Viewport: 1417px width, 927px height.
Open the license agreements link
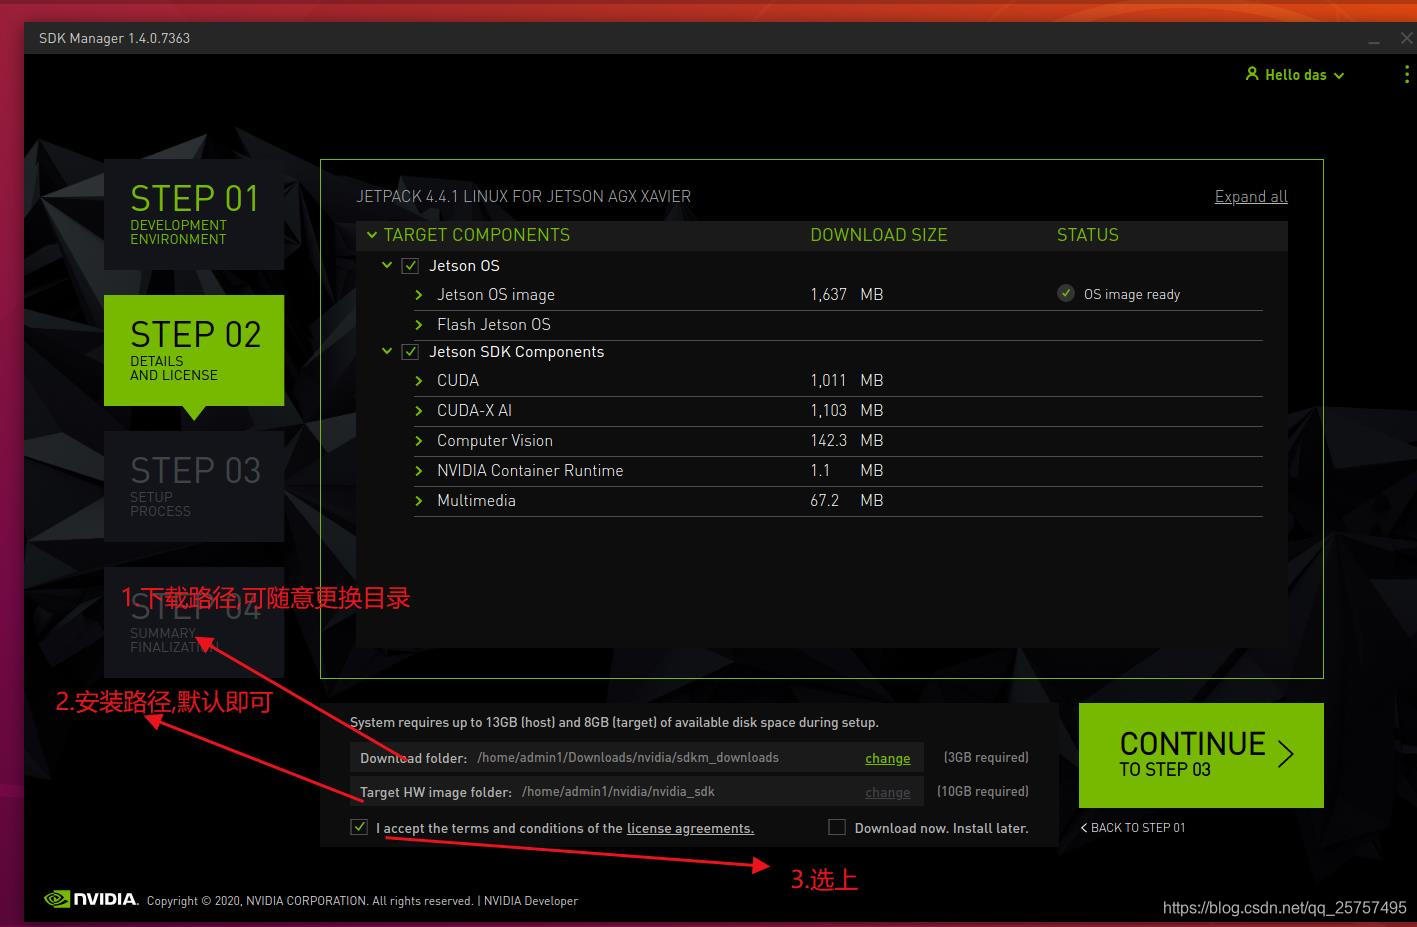point(690,828)
